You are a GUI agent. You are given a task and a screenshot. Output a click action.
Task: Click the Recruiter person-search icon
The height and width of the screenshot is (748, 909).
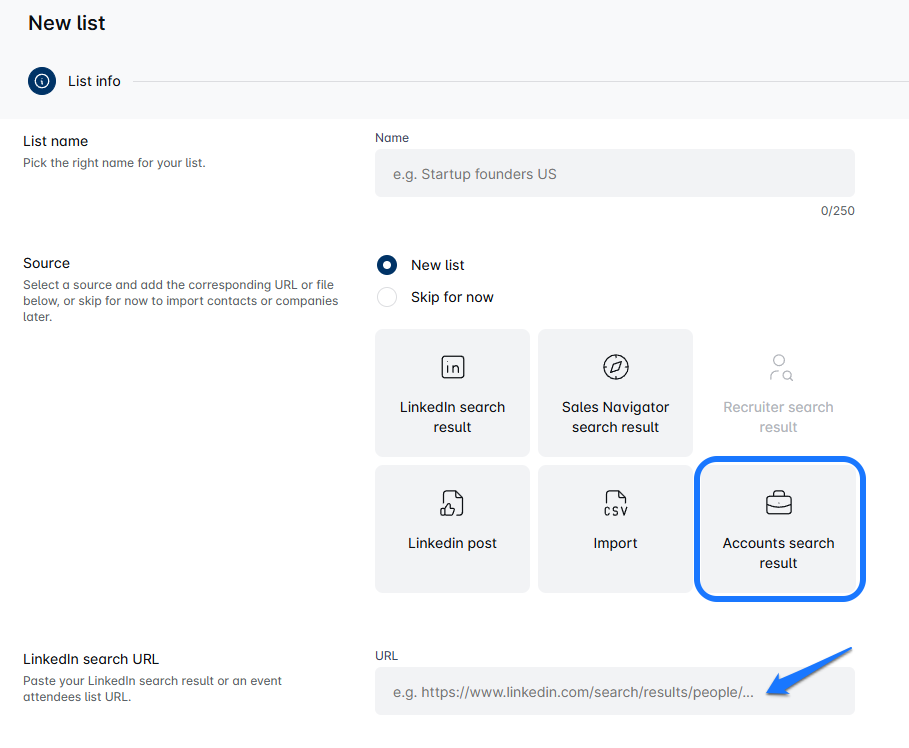(x=779, y=368)
